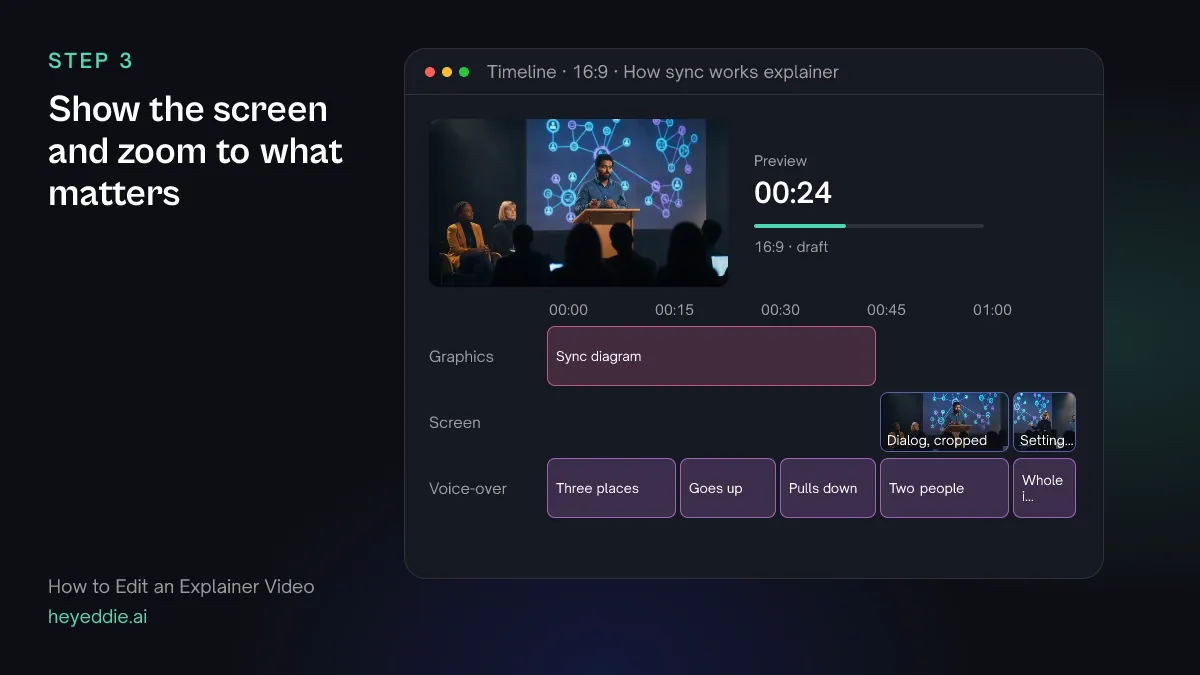1200x675 pixels.
Task: Click the Screen track label
Action: [x=455, y=422]
